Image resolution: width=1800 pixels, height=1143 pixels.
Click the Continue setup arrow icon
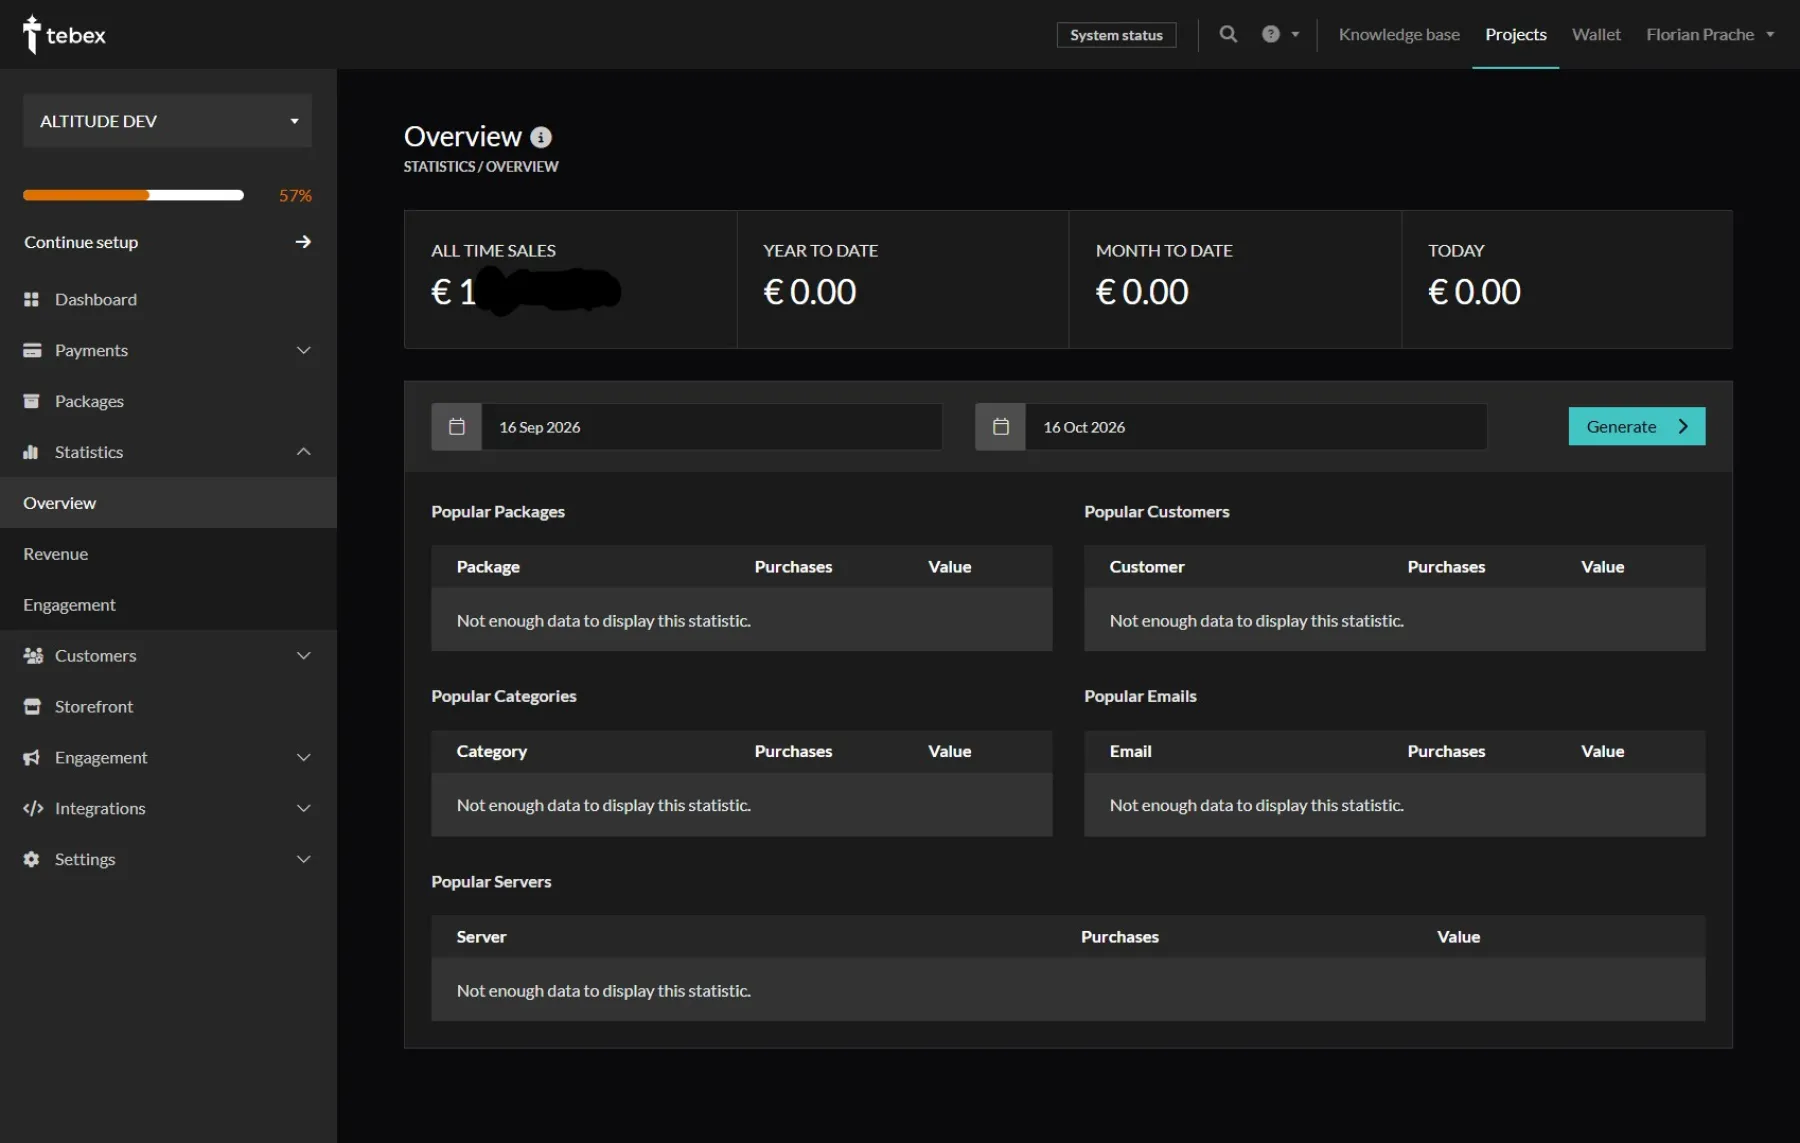[303, 242]
